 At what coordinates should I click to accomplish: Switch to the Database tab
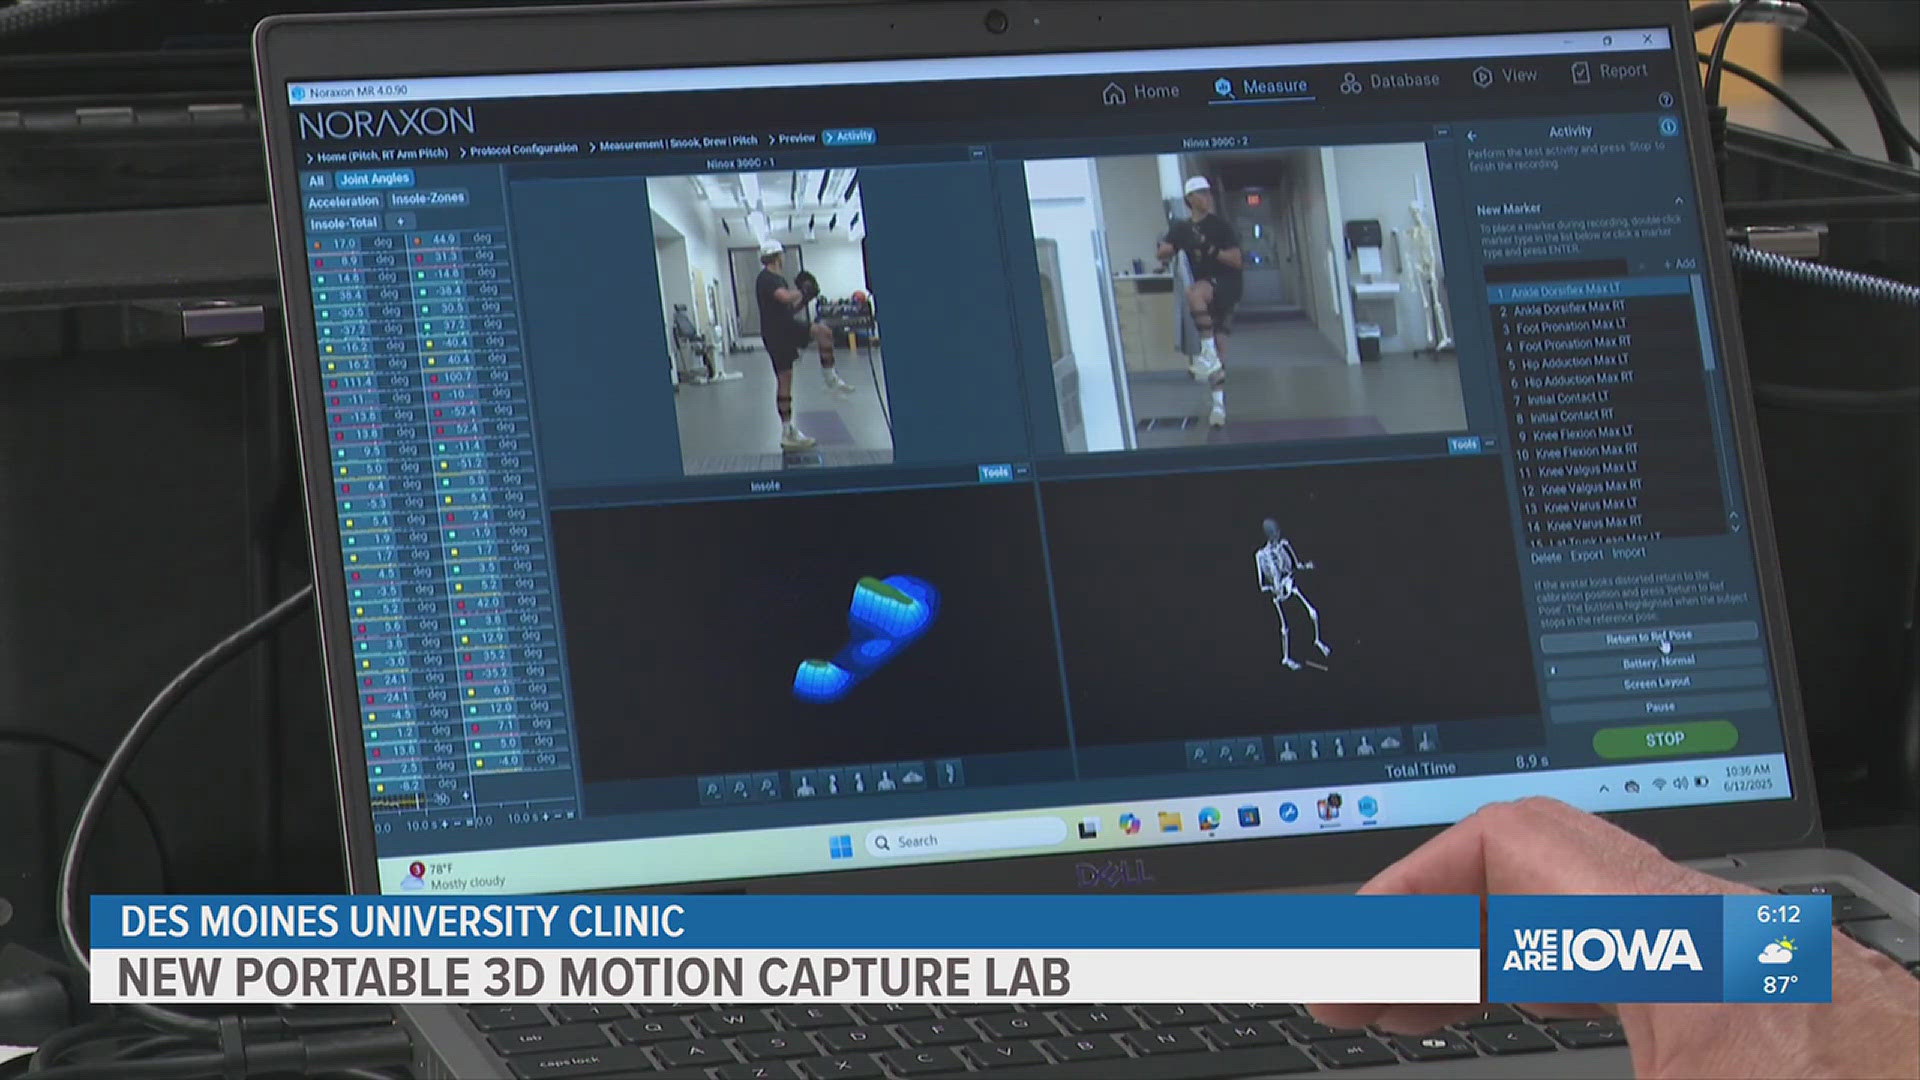tap(1390, 81)
